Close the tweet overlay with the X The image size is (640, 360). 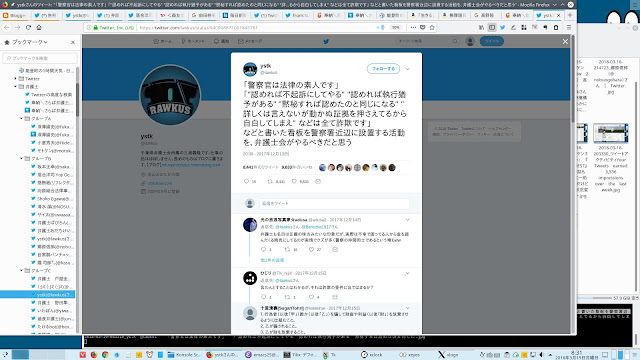click(565, 41)
